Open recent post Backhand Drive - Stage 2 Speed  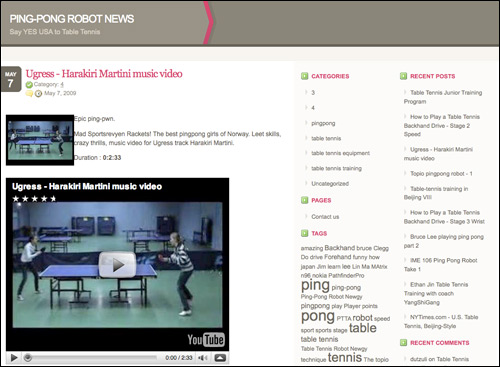(x=442, y=125)
